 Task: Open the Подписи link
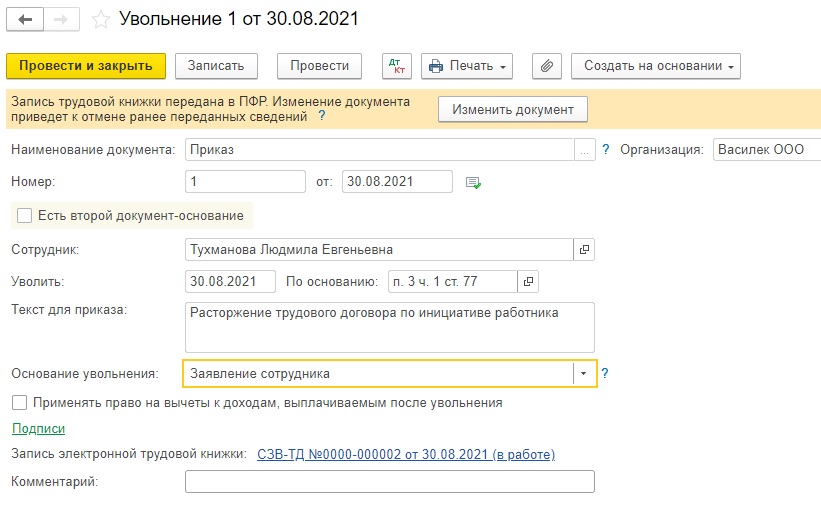38,429
